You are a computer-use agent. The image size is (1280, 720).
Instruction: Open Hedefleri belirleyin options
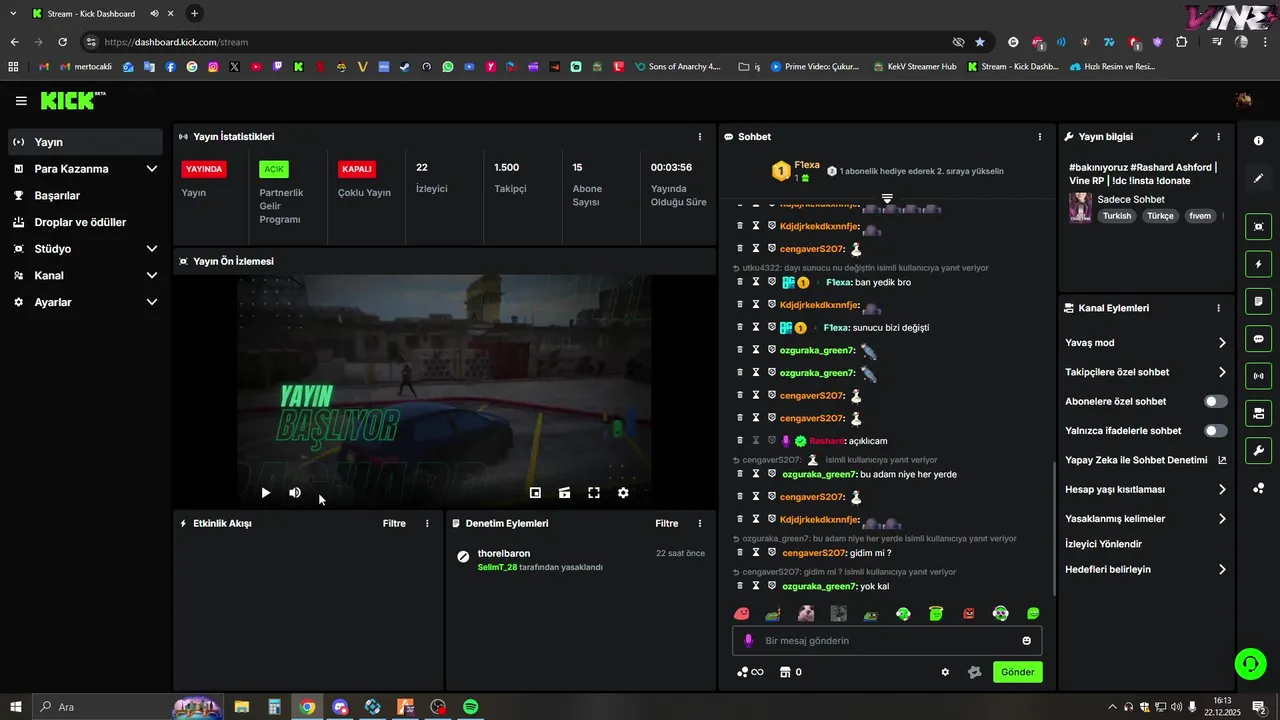pos(1146,570)
